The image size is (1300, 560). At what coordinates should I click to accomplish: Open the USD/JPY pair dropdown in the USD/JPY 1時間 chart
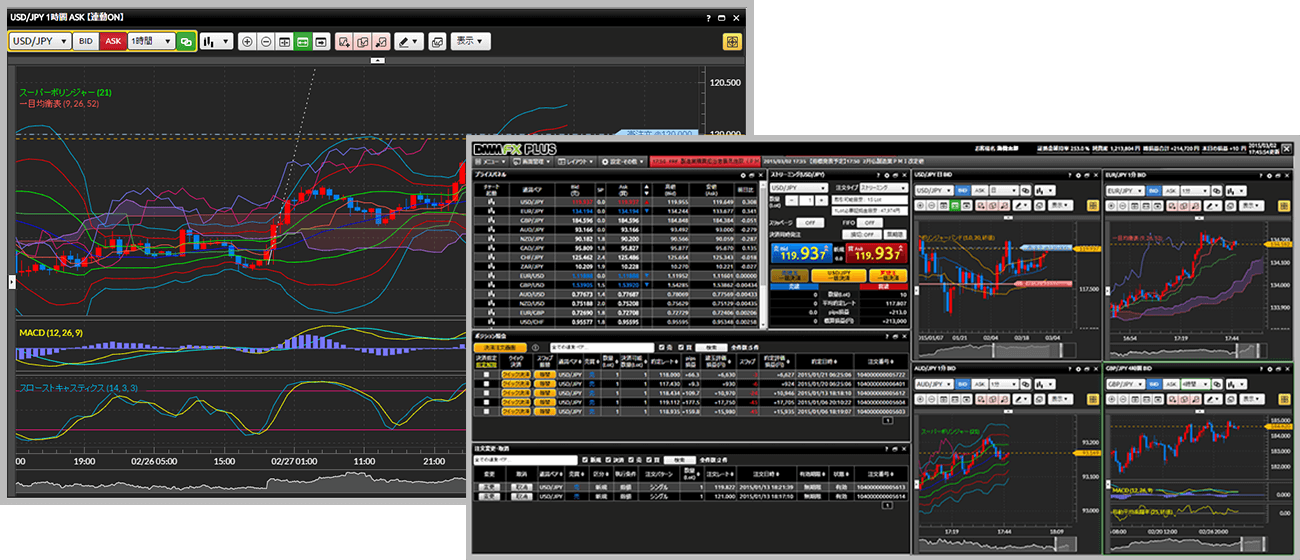coord(41,41)
